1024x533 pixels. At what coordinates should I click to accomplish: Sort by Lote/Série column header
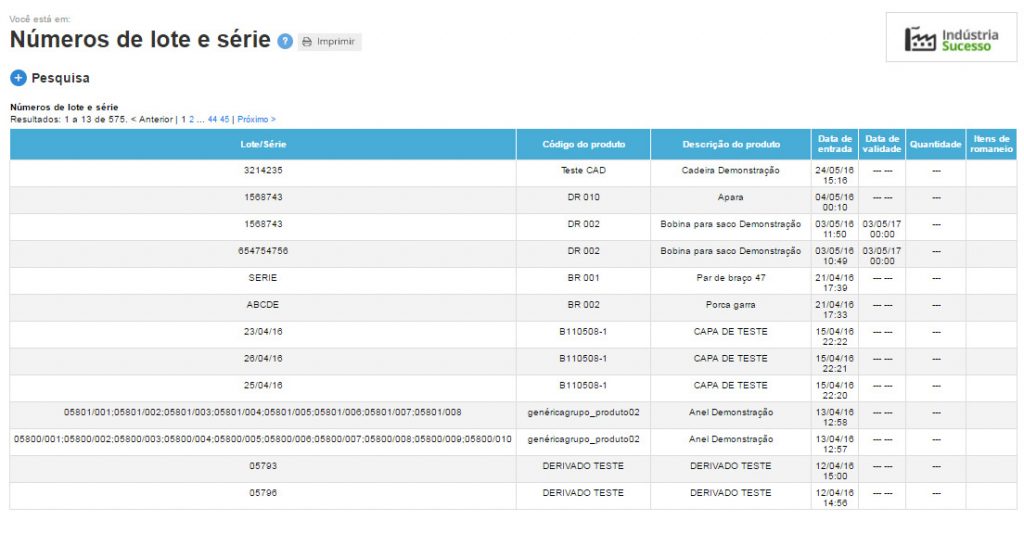click(263, 145)
